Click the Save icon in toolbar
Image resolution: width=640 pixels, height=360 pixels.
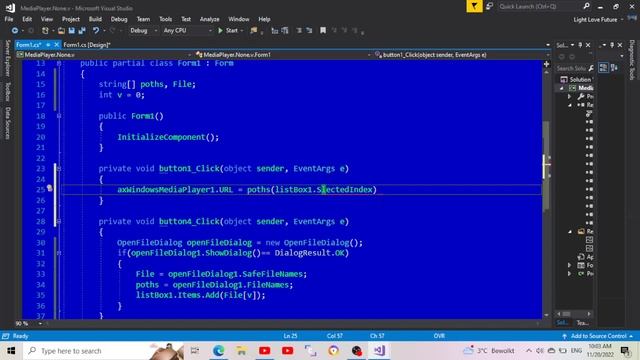point(71,31)
